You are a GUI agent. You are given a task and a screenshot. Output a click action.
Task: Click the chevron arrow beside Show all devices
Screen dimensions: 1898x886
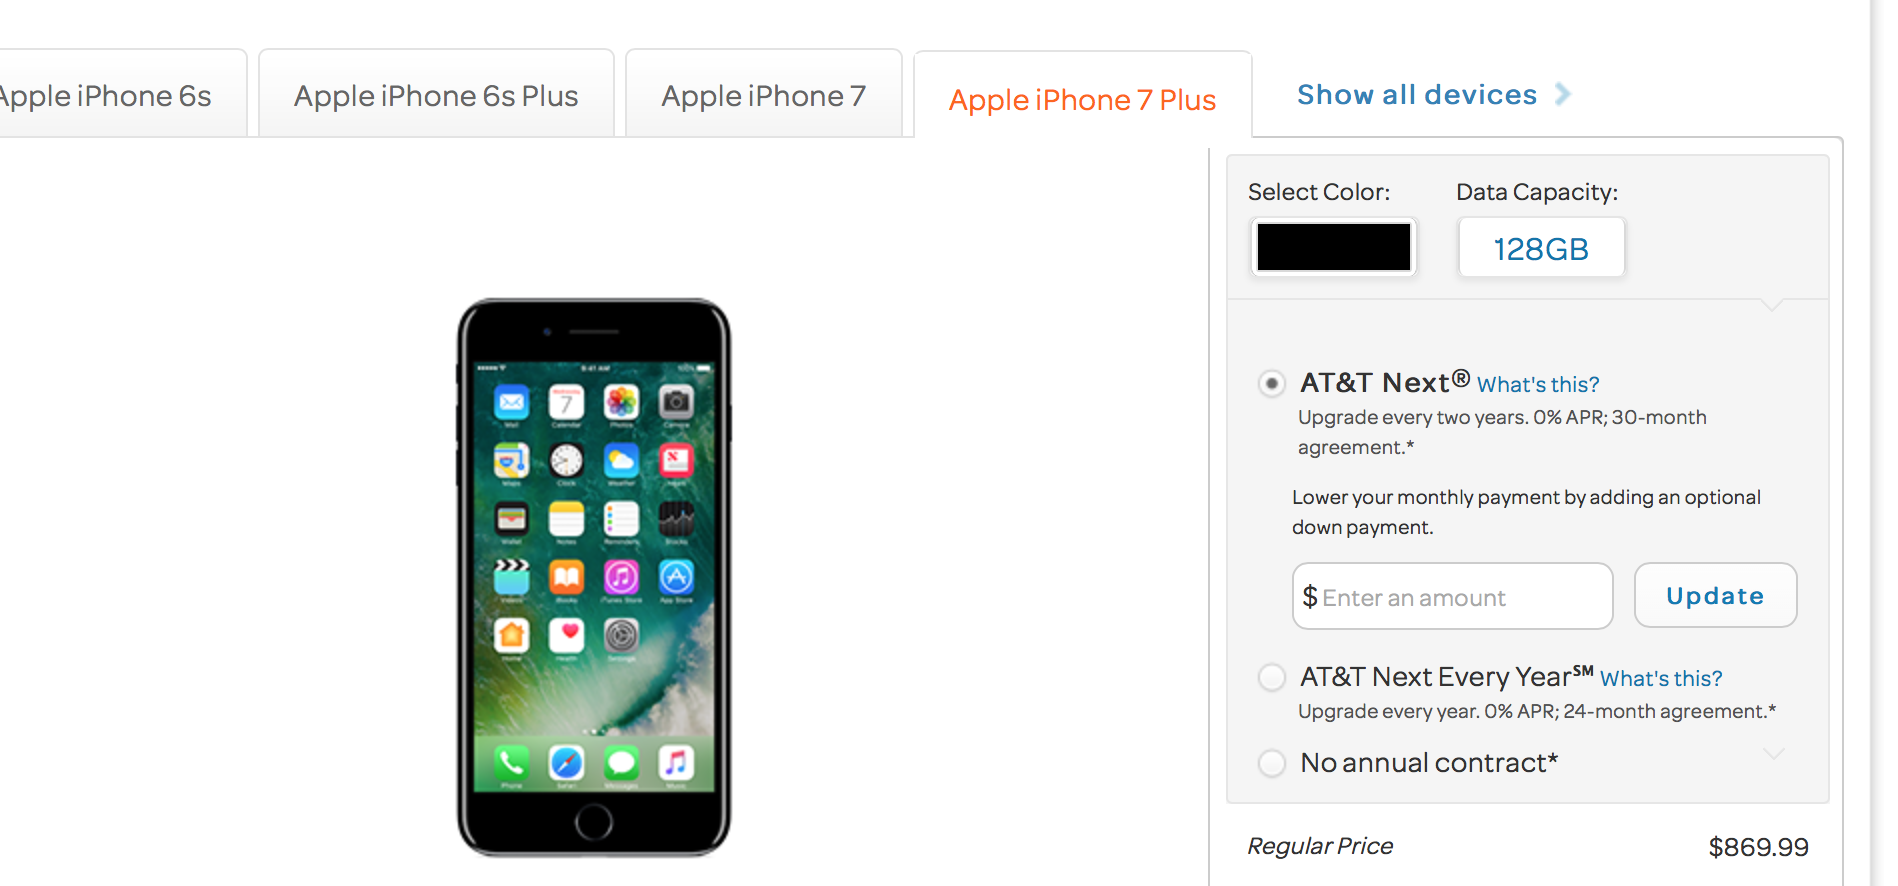1563,94
